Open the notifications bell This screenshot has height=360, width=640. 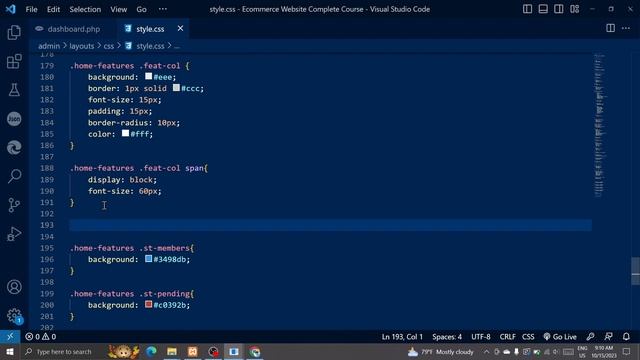pos(626,337)
